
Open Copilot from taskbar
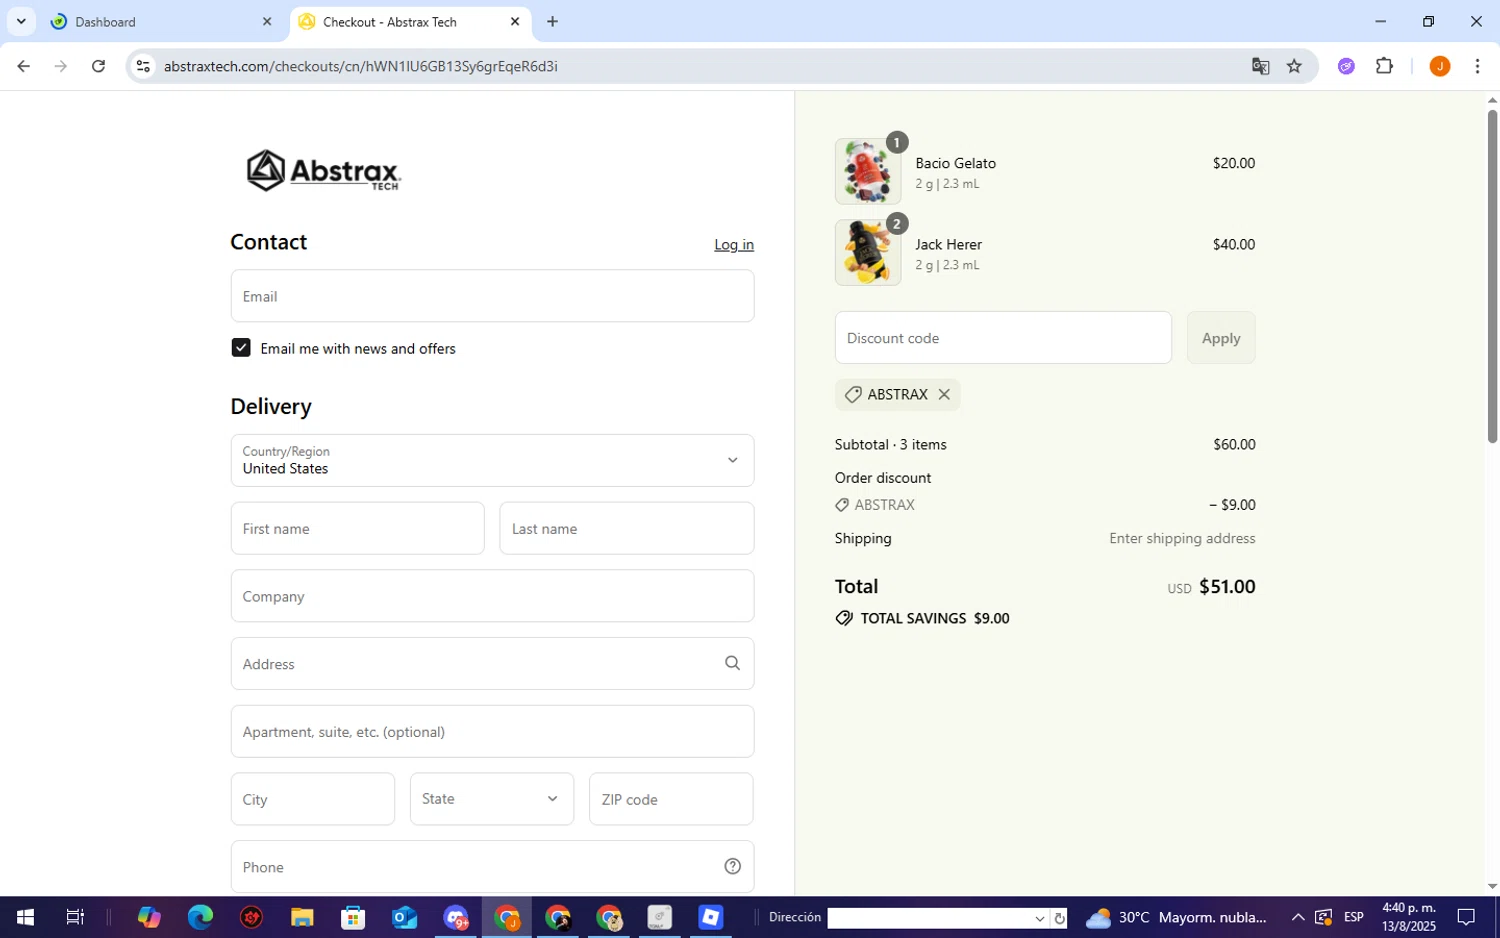[x=149, y=917]
